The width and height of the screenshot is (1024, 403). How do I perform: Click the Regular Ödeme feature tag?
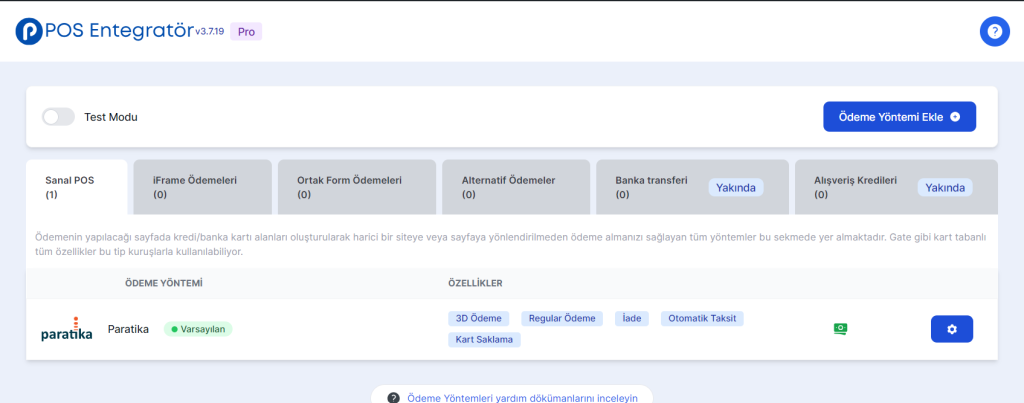pyautogui.click(x=561, y=318)
